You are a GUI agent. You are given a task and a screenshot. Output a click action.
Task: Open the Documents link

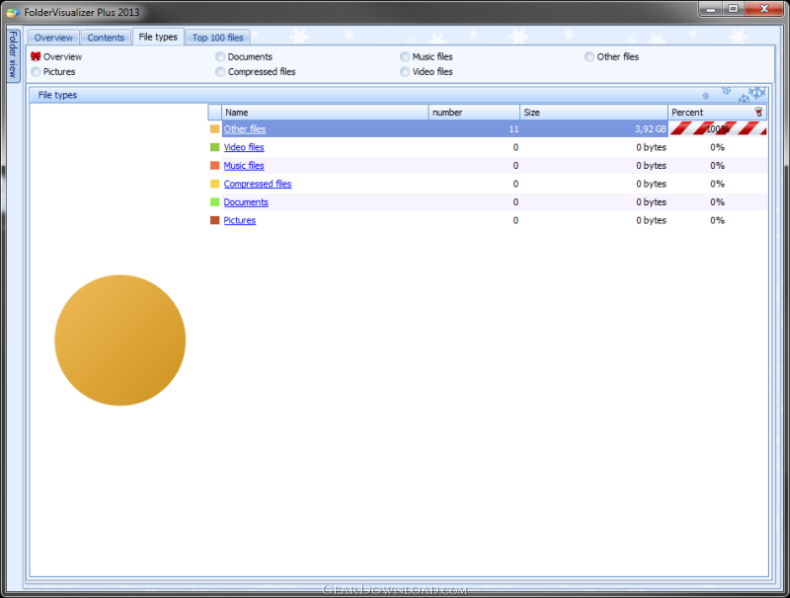click(x=246, y=202)
